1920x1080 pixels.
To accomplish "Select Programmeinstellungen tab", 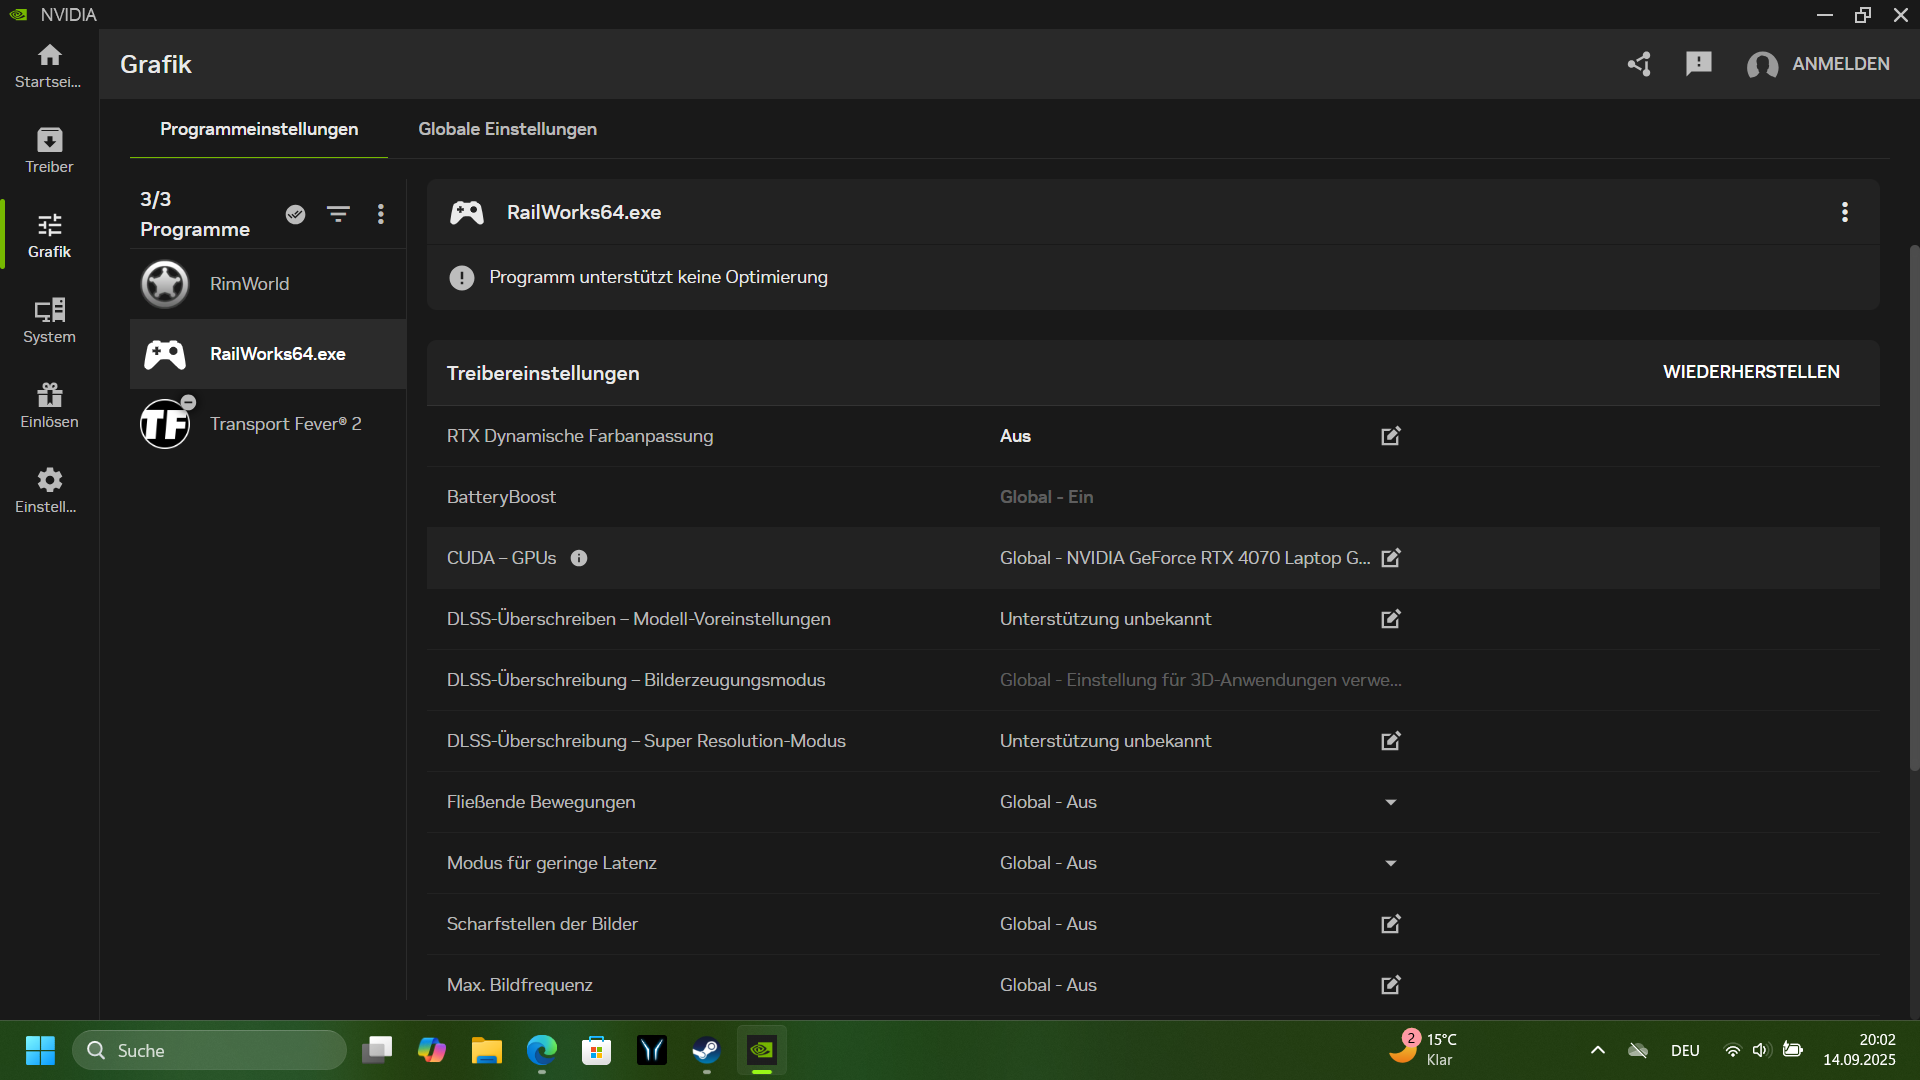I will 259,129.
